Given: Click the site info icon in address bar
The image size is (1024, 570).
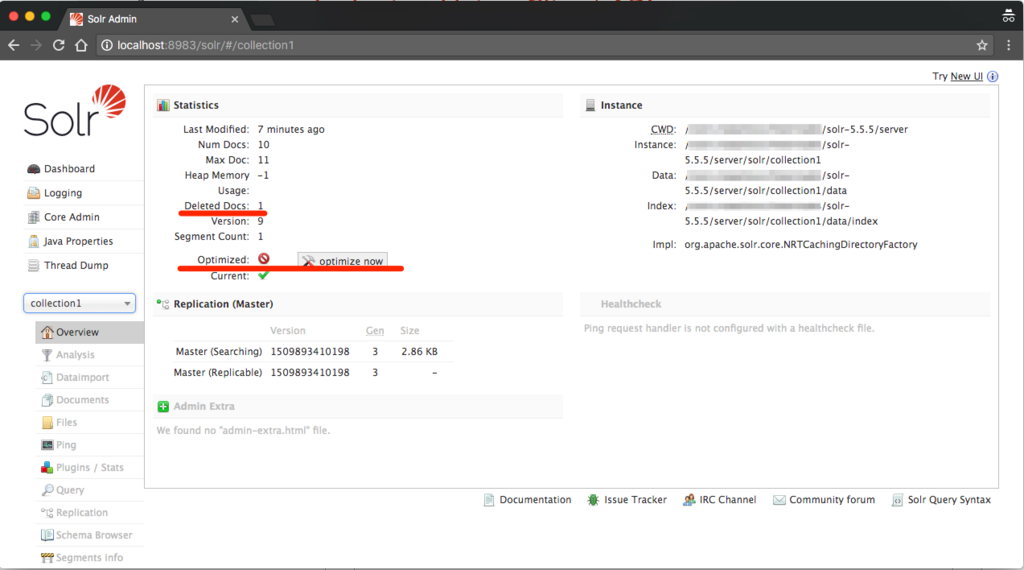Looking at the screenshot, I should click(x=107, y=45).
